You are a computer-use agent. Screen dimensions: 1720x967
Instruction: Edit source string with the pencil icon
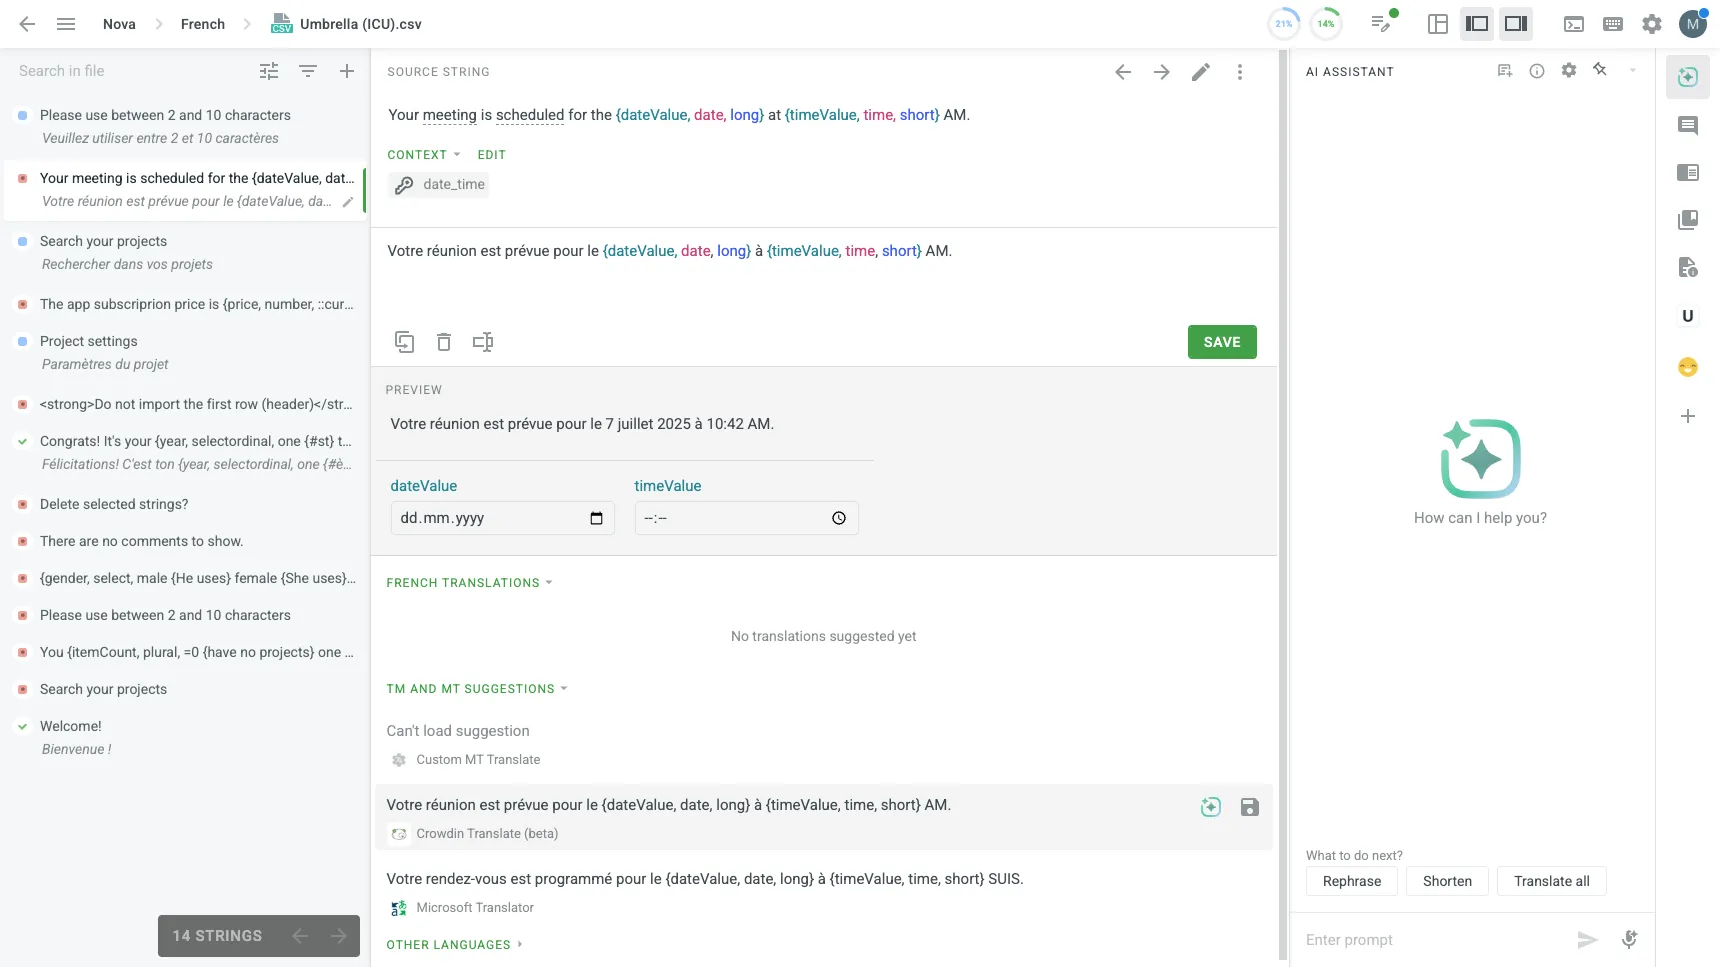coord(1201,71)
